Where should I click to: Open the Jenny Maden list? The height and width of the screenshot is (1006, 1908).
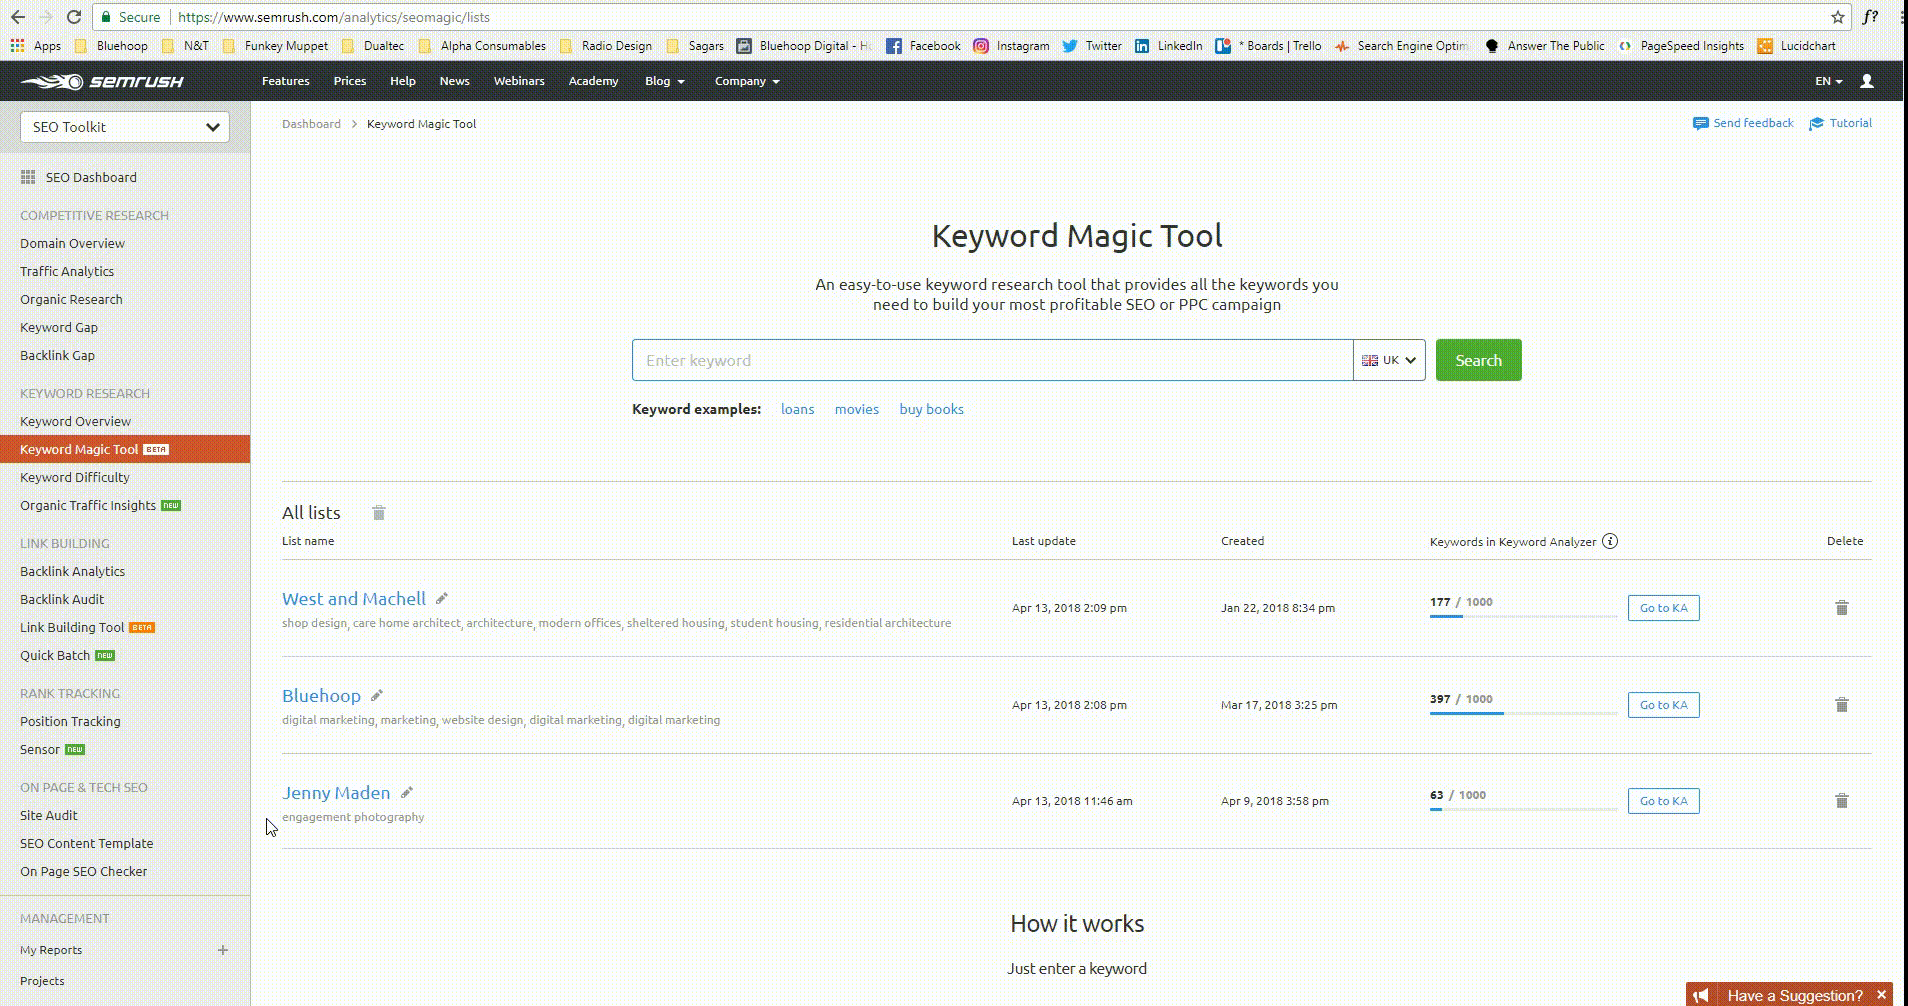pyautogui.click(x=336, y=792)
